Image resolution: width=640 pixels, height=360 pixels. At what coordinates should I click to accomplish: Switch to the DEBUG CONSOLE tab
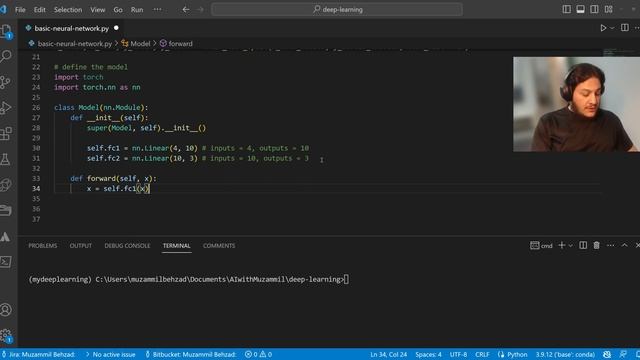127,245
